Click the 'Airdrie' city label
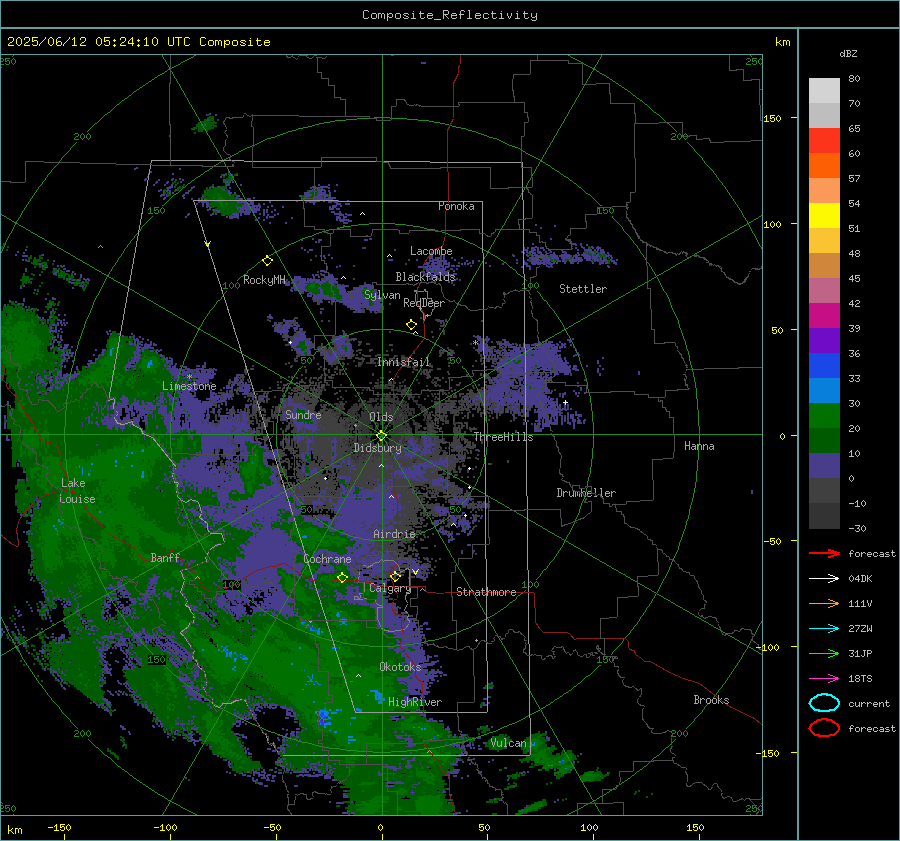 394,534
